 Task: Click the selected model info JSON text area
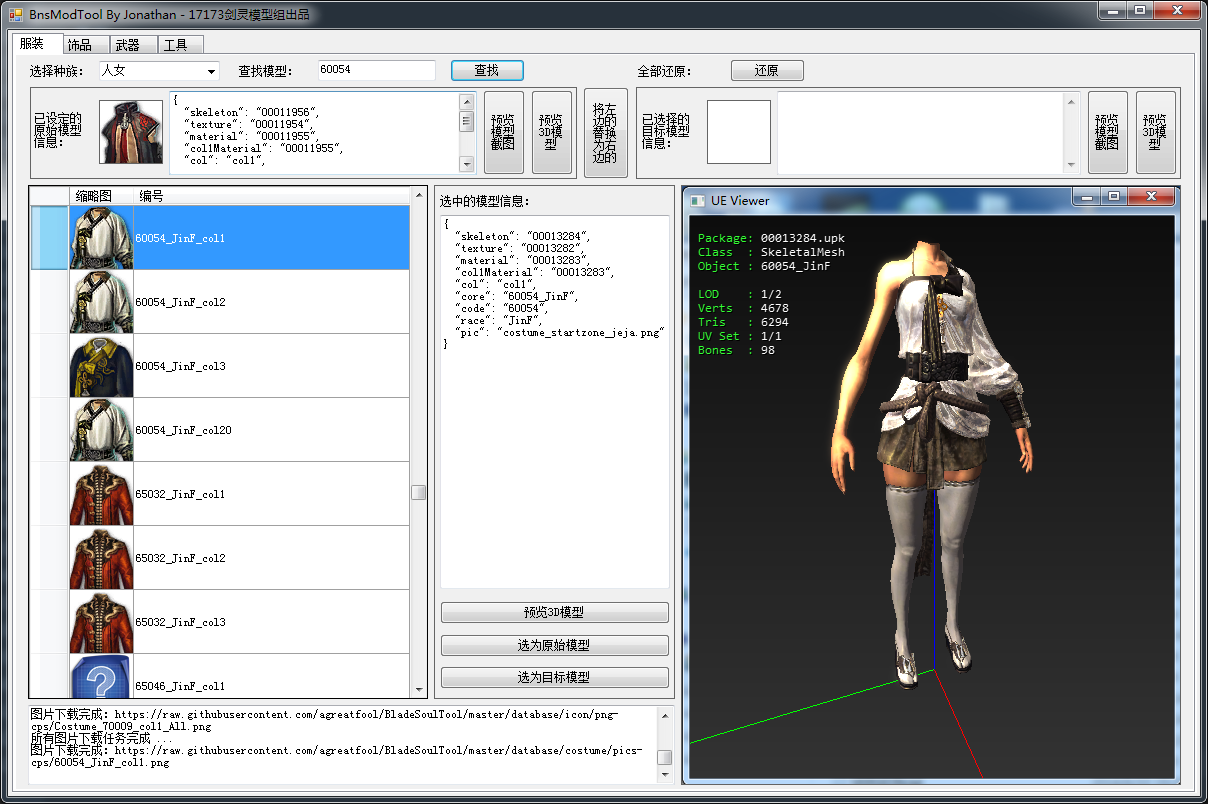pyautogui.click(x=555, y=402)
